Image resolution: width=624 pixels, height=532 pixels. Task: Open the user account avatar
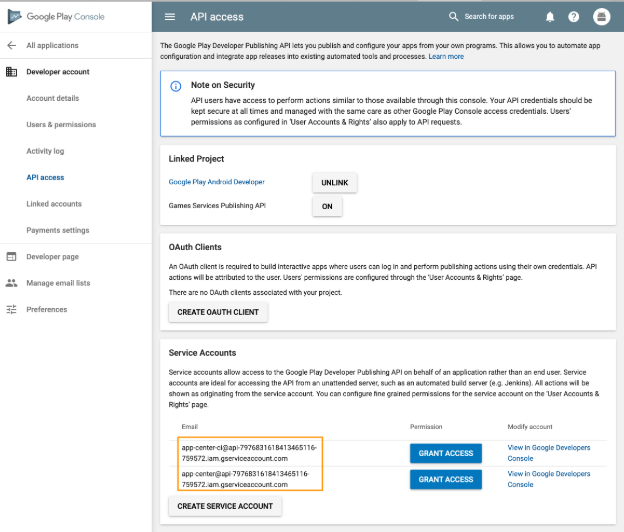pos(601,17)
